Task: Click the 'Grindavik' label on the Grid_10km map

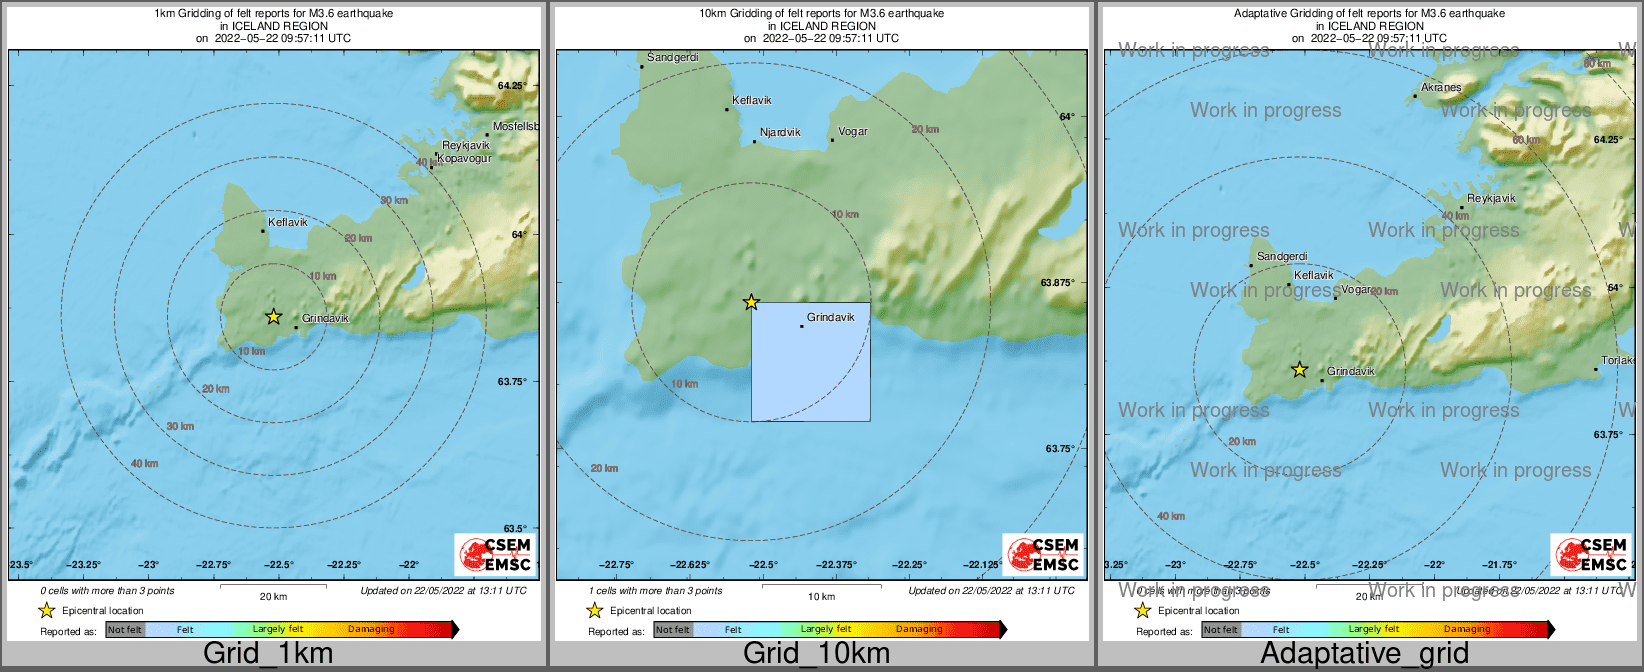Action: tap(831, 317)
